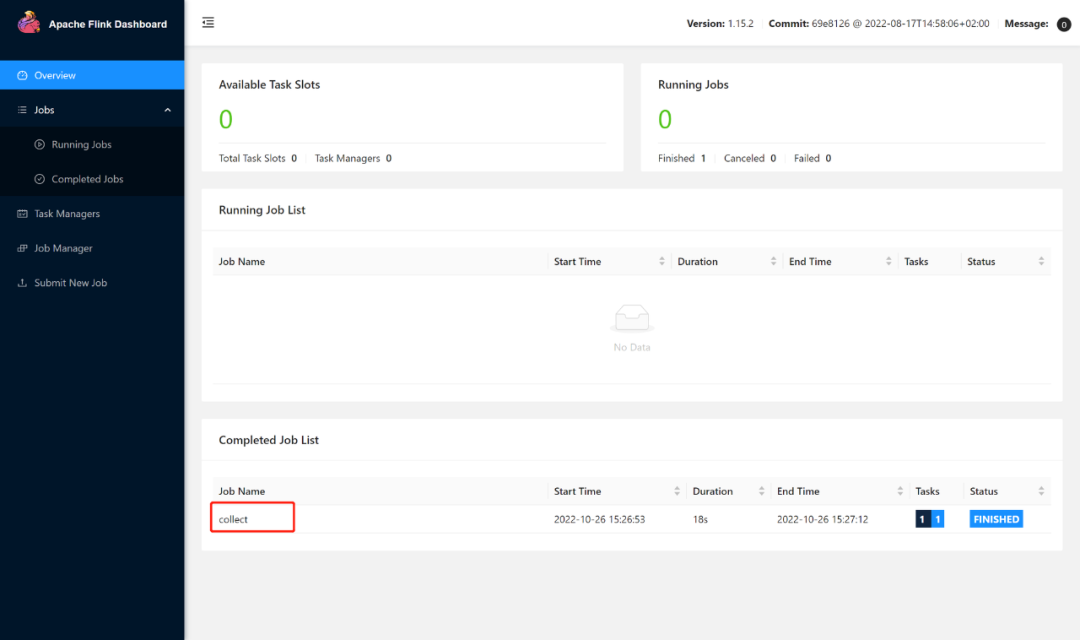Viewport: 1080px width, 640px height.
Task: Sort Completed Job List by Duration
Action: (x=761, y=491)
